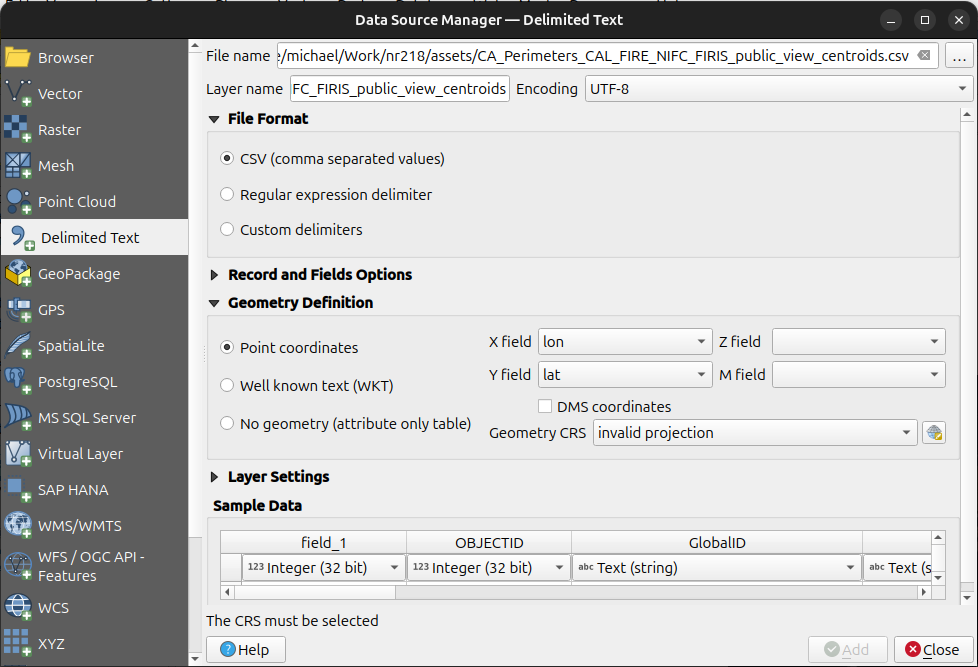Enable the DMS coordinates checkbox

point(546,407)
